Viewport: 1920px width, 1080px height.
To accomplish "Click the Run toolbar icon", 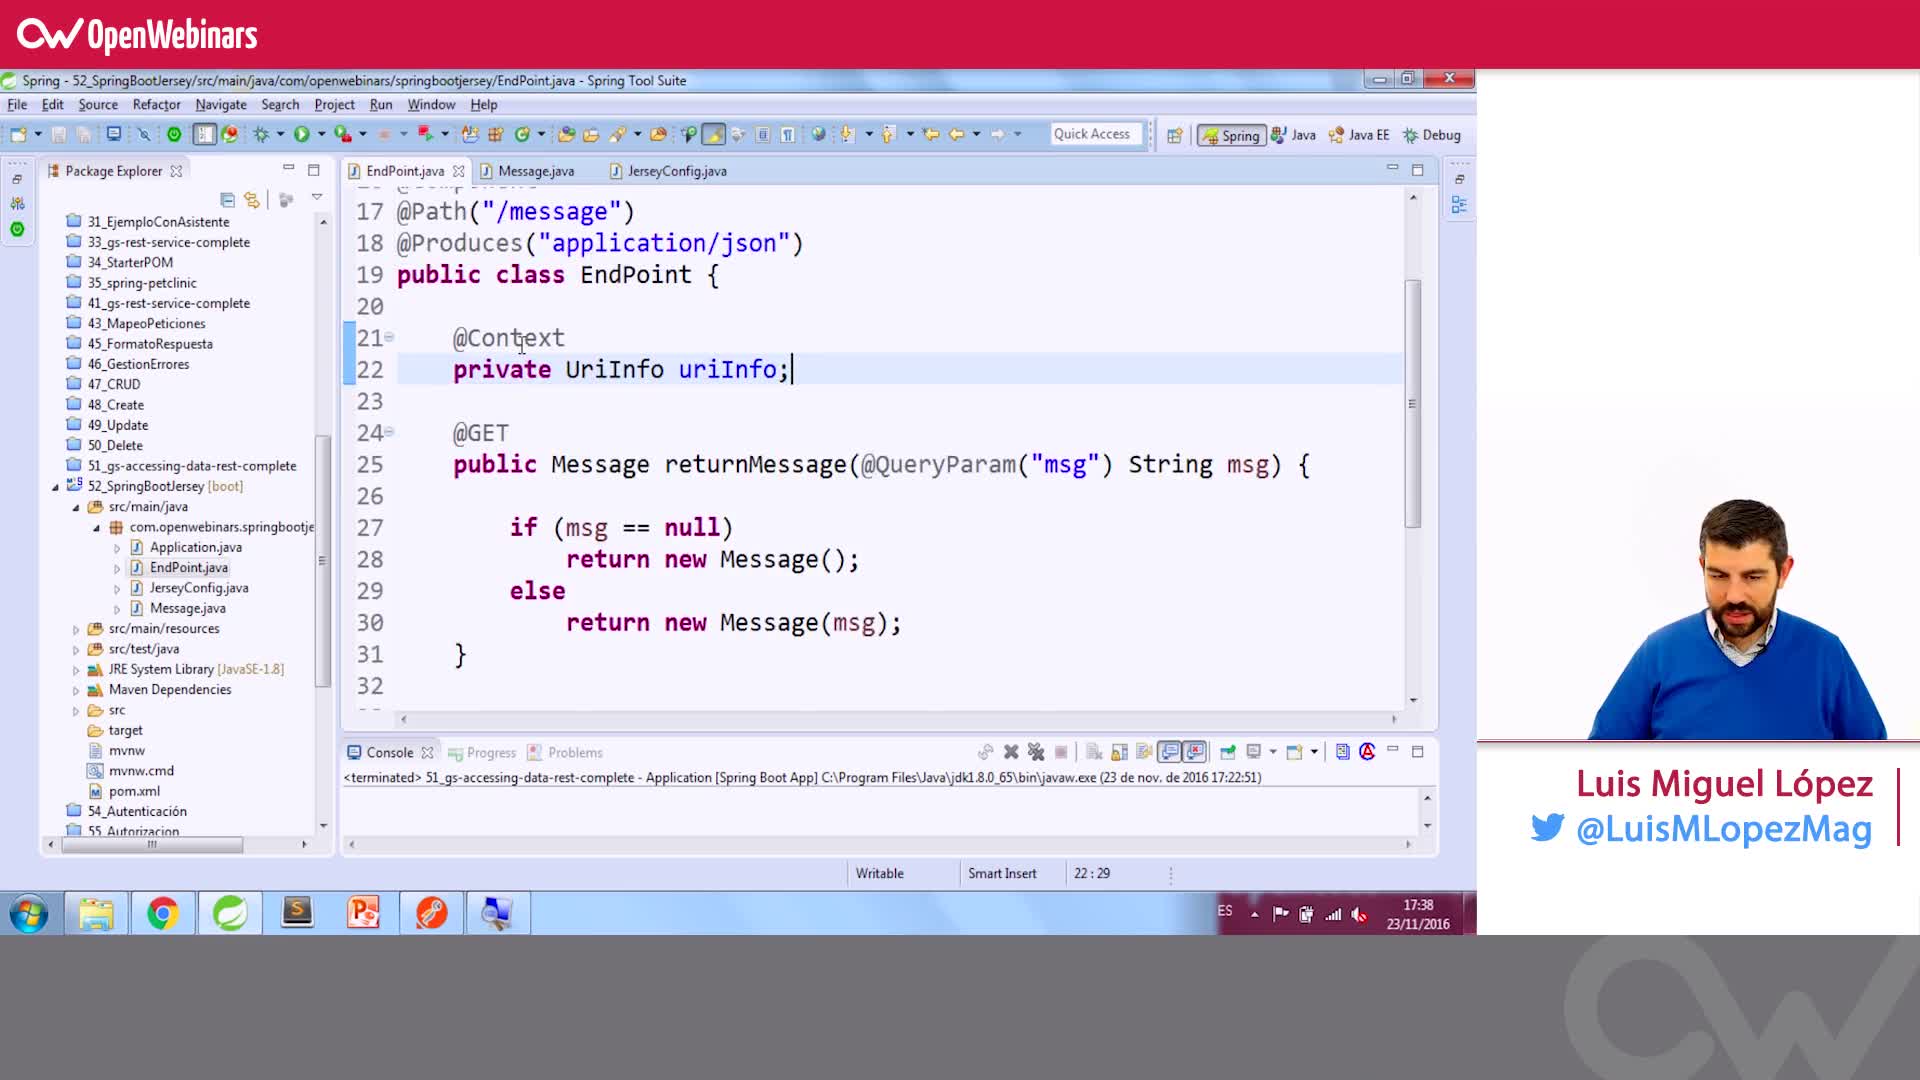I will 301,134.
